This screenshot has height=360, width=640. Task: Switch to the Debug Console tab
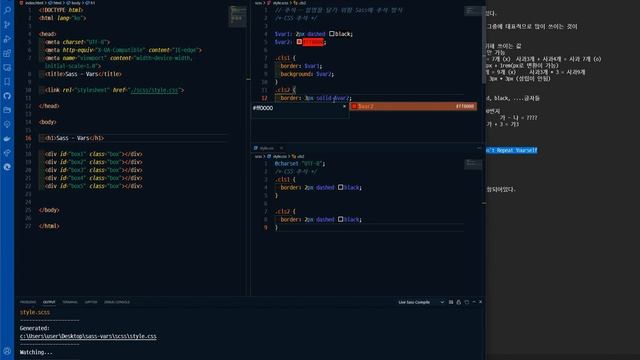click(117, 302)
